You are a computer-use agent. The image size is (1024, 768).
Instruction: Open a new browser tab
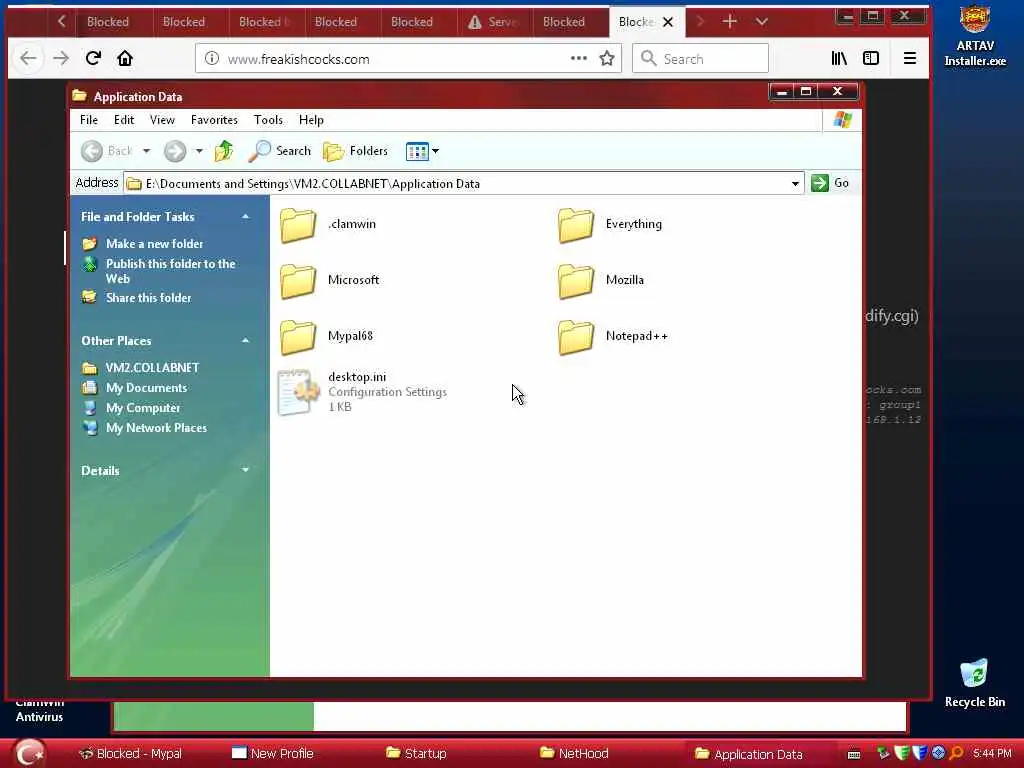(729, 22)
